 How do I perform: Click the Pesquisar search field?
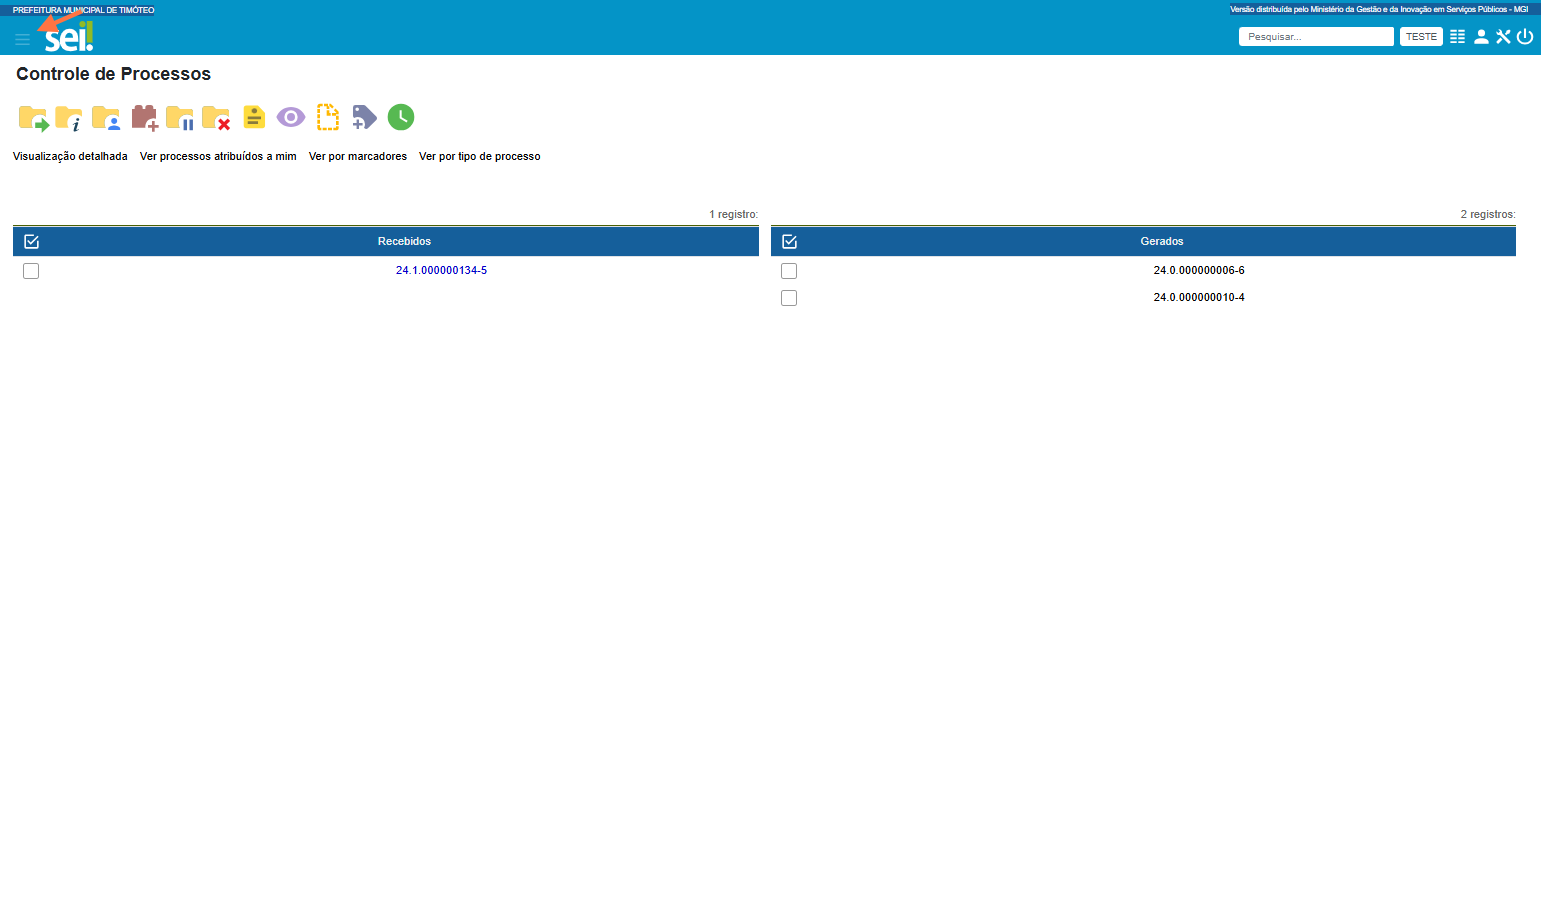point(1316,36)
